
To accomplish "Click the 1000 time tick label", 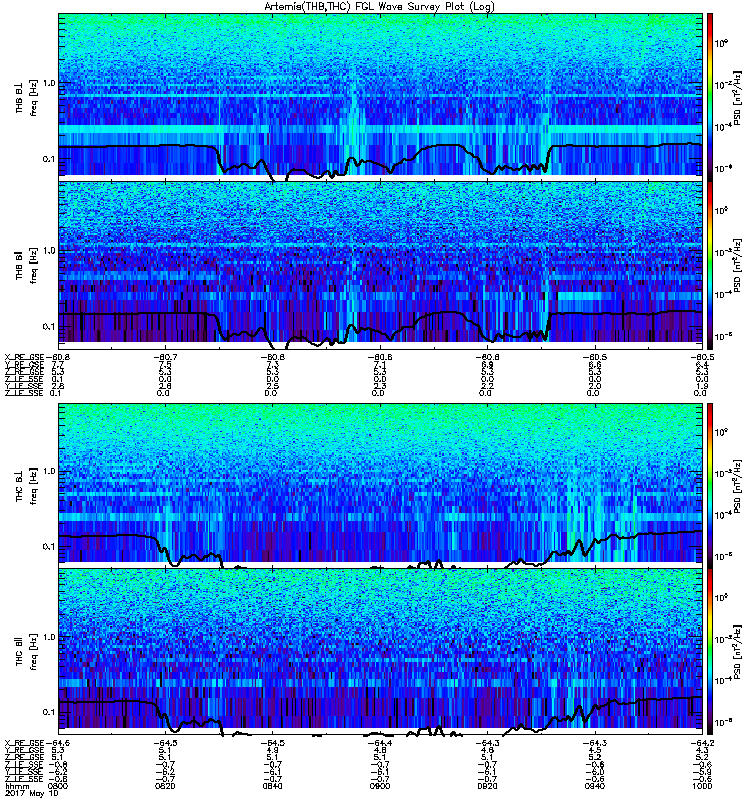I will click(x=702, y=786).
